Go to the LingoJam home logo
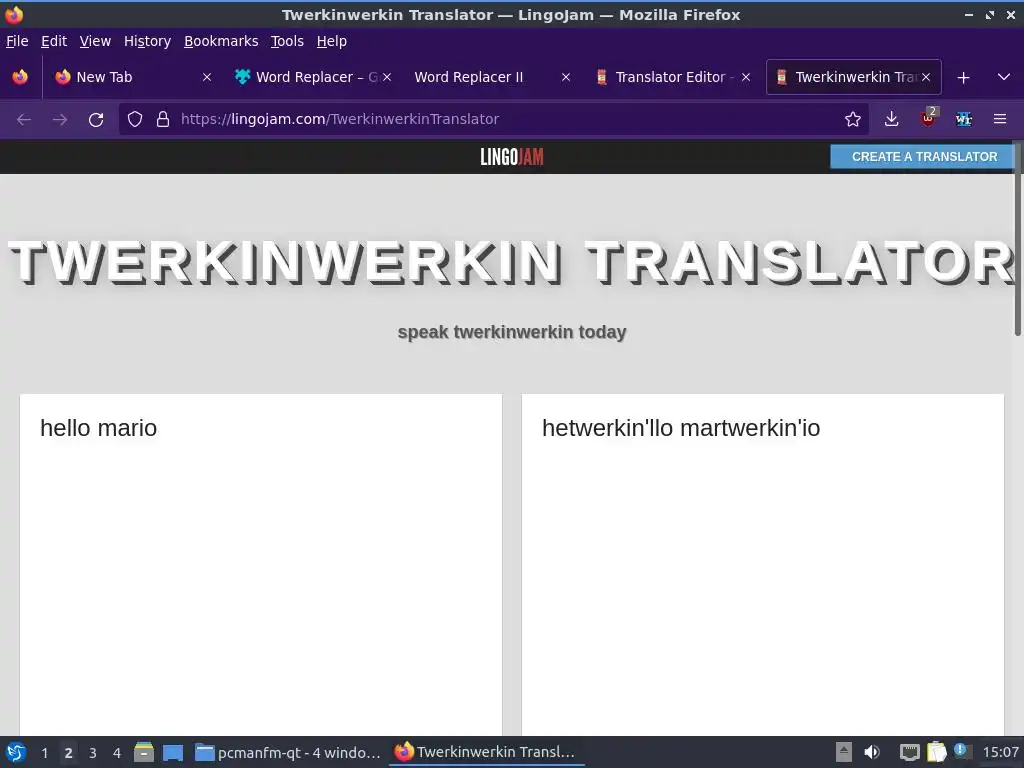The image size is (1024, 768). 512,157
